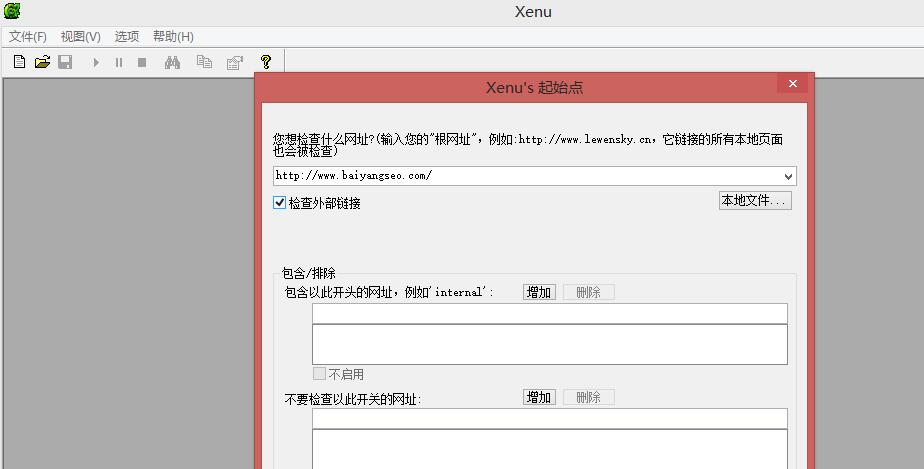Screen dimensions: 924x469
Task: Toggle the 检查外部链接 checkbox
Action: click(279, 203)
